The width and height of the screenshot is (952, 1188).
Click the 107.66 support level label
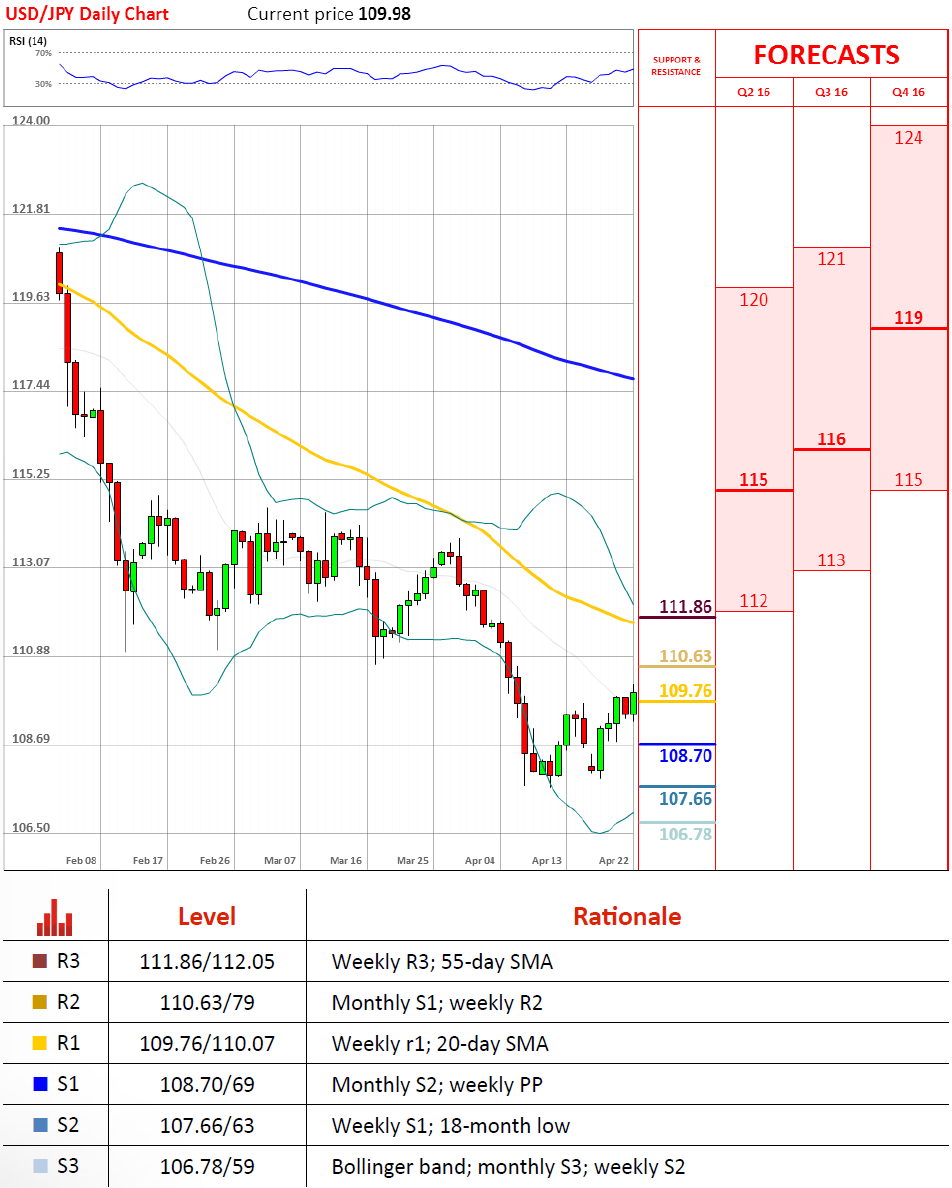685,799
